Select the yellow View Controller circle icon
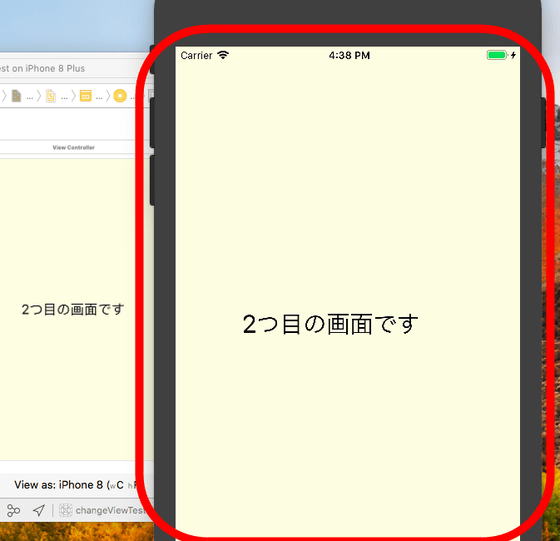Screen dimensions: 560x541 120,96
